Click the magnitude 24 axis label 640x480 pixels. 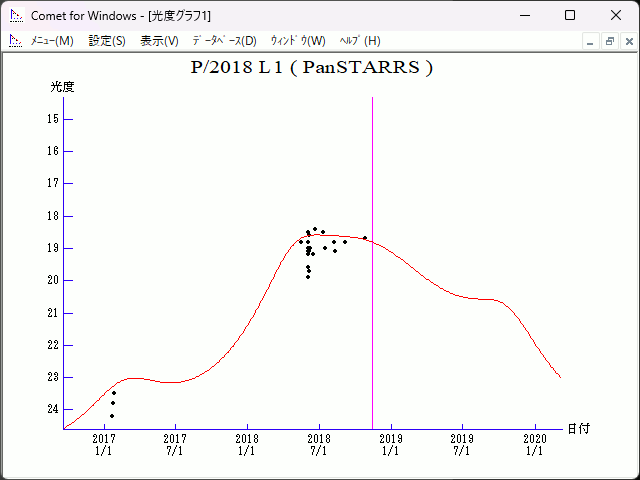click(53, 409)
